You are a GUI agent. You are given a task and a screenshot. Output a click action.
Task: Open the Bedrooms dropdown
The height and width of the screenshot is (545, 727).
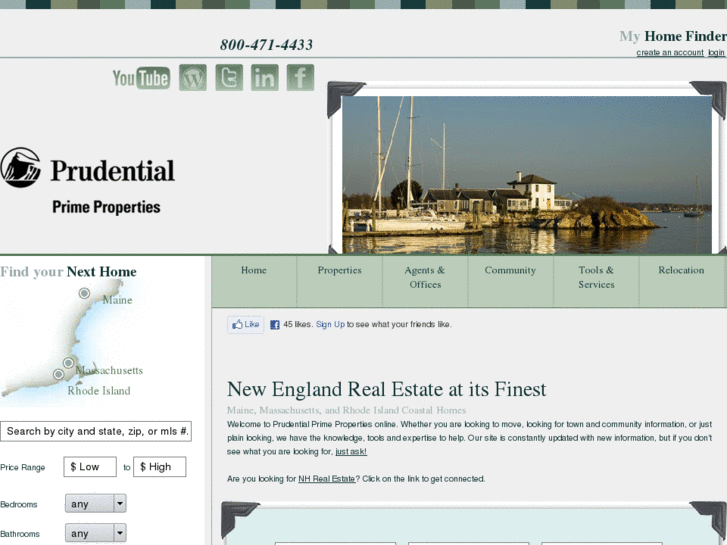[96, 504]
